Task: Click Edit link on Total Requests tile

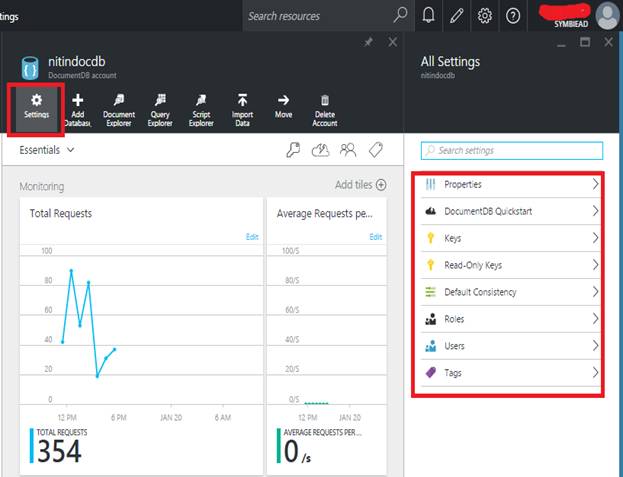Action: point(252,237)
